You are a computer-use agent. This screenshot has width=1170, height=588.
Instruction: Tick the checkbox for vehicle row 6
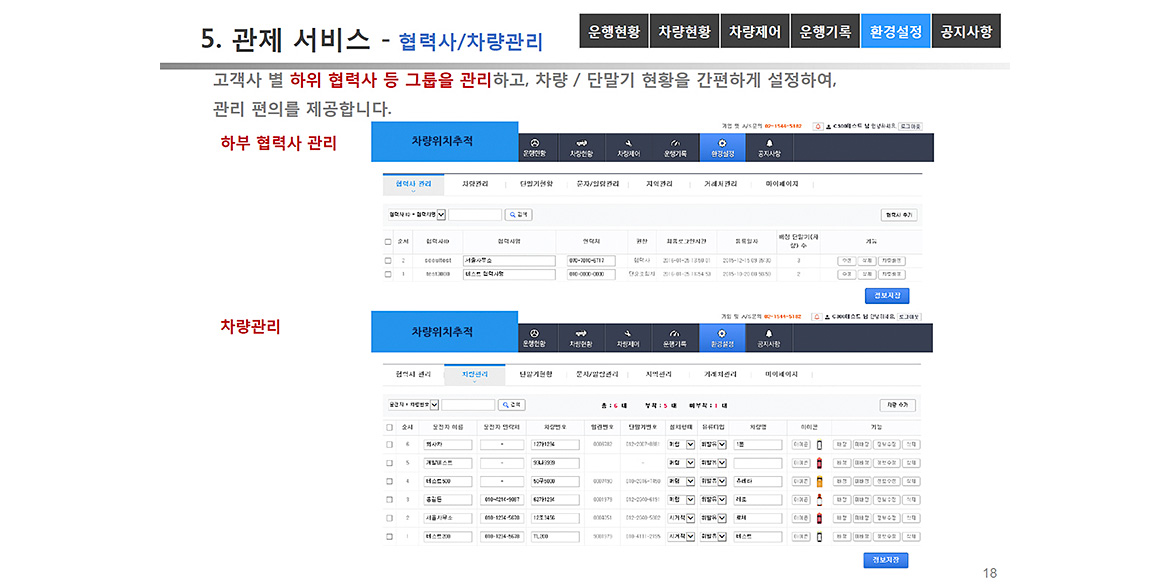click(x=389, y=445)
